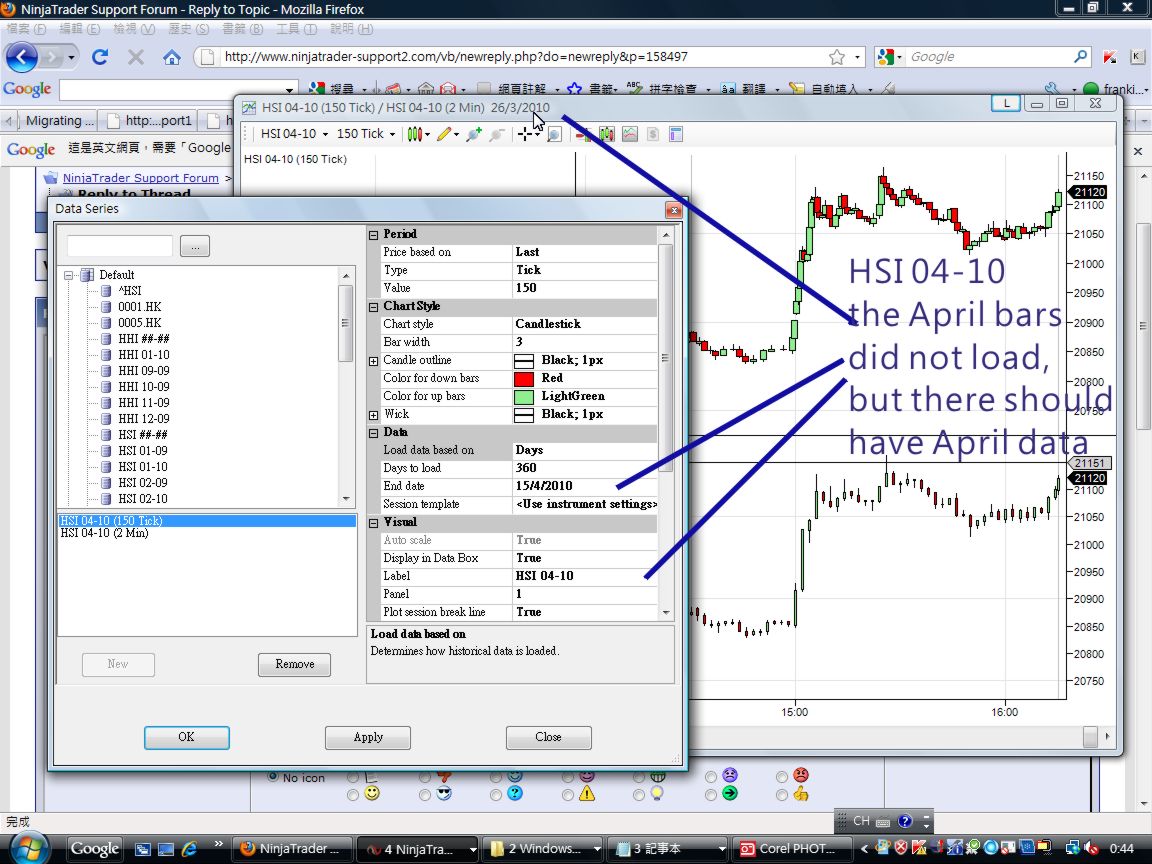Click the greyed Strategies dollar icon
This screenshot has width=1152, height=864.
652,134
